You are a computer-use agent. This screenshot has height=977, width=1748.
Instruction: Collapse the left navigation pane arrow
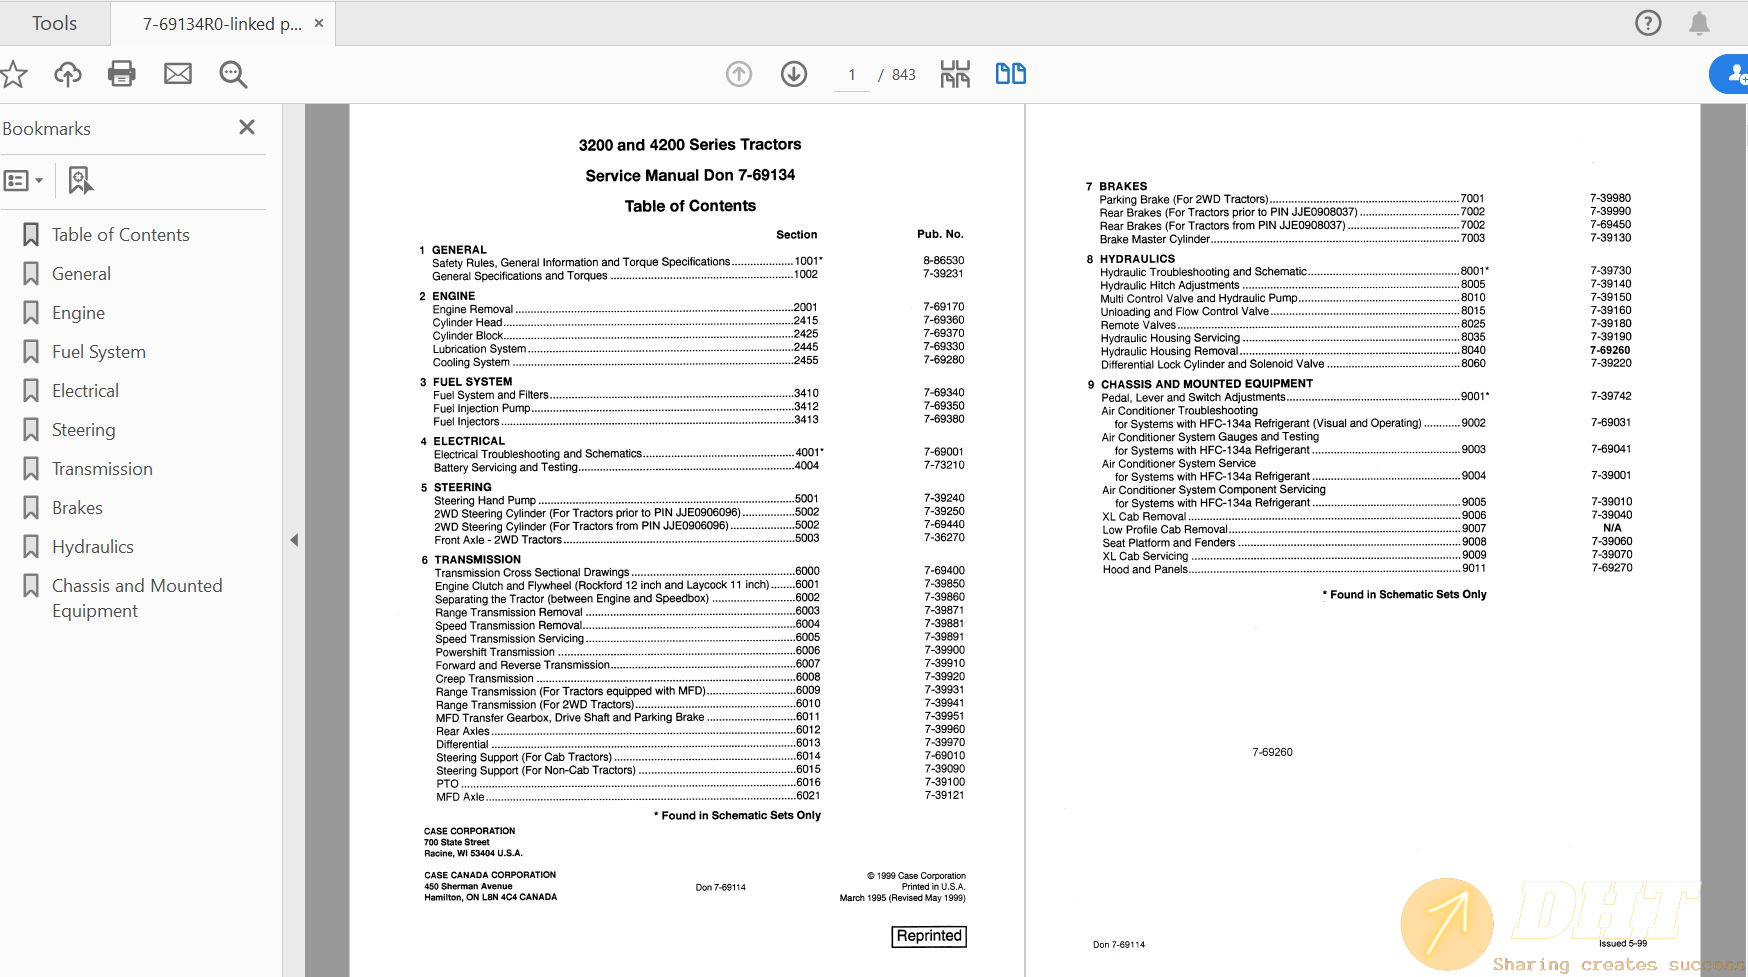coord(294,540)
